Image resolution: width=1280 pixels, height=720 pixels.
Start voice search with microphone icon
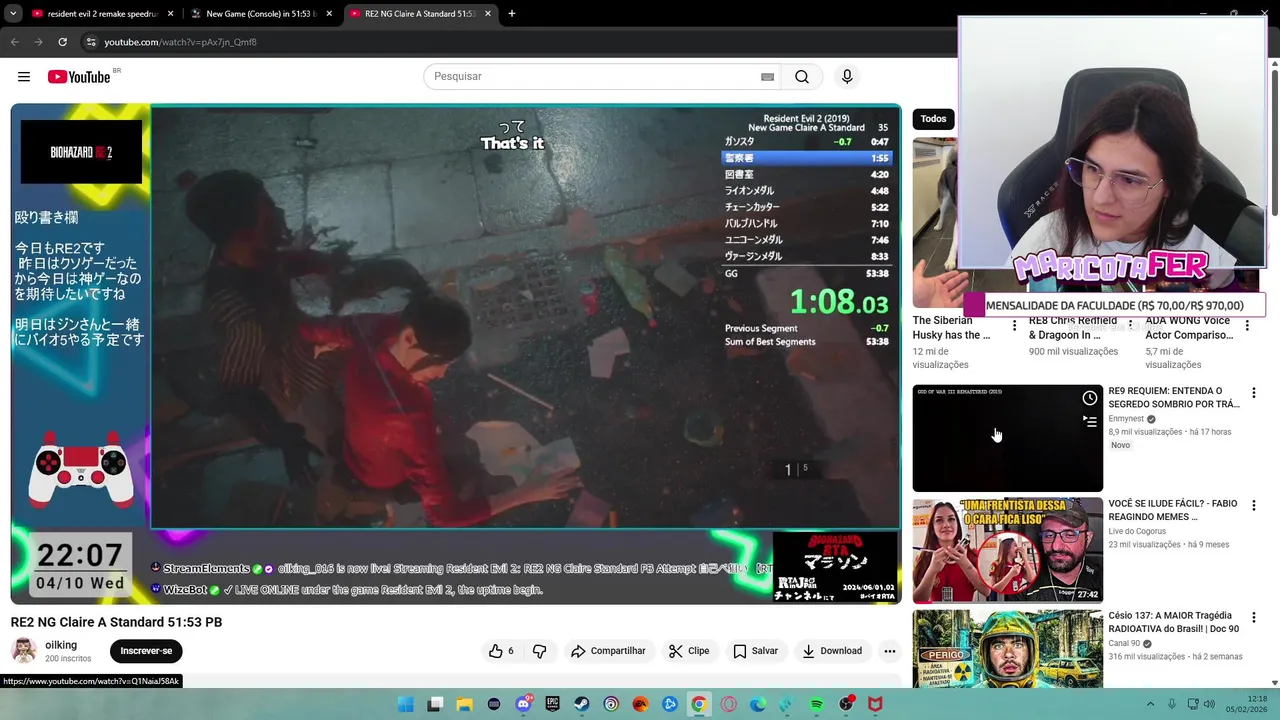tap(847, 77)
